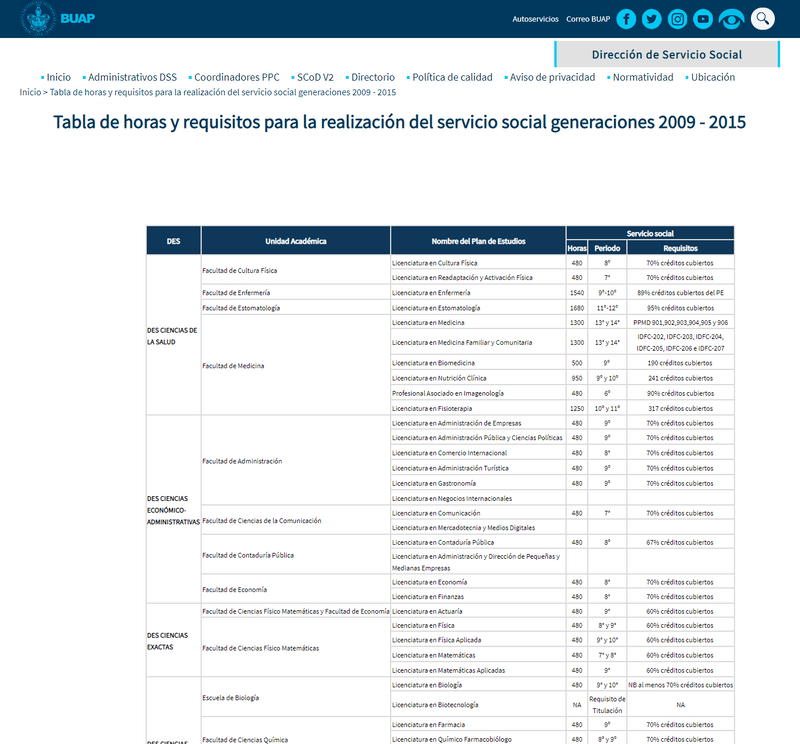Click the Periodo column header
This screenshot has height=744, width=800.
click(607, 248)
